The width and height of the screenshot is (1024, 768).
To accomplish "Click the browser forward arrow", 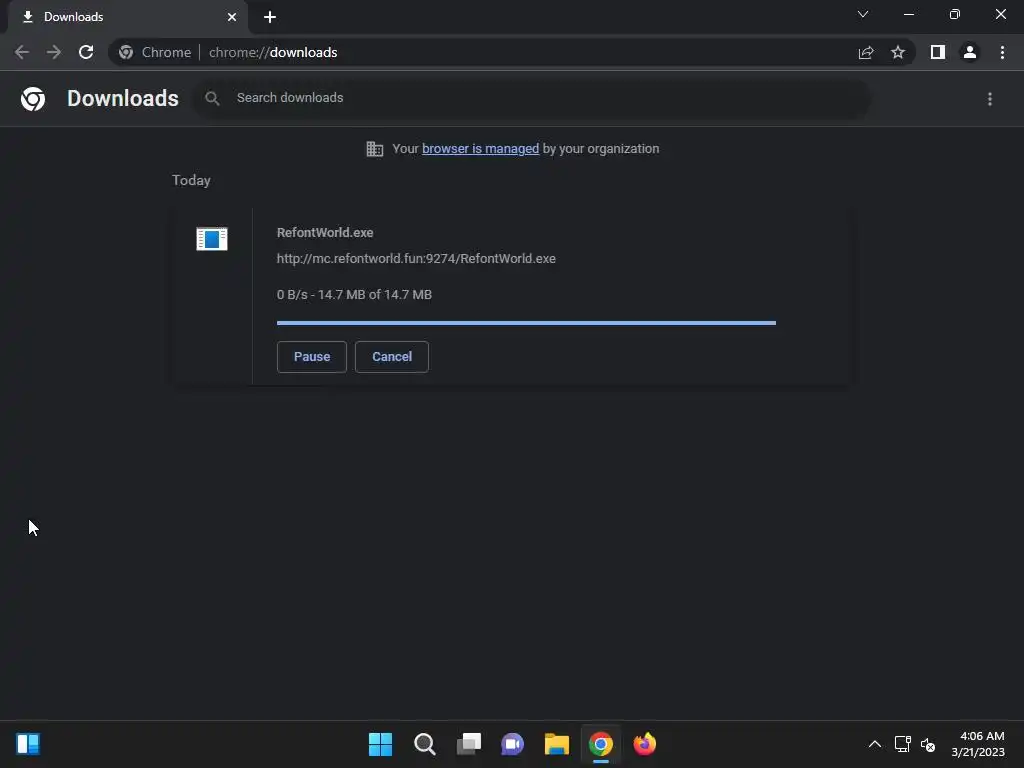I will (54, 52).
